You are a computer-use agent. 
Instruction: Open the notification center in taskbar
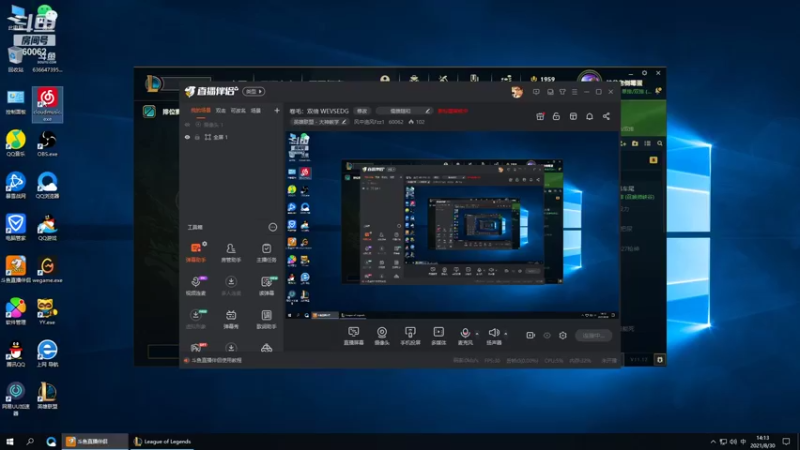coord(786,441)
